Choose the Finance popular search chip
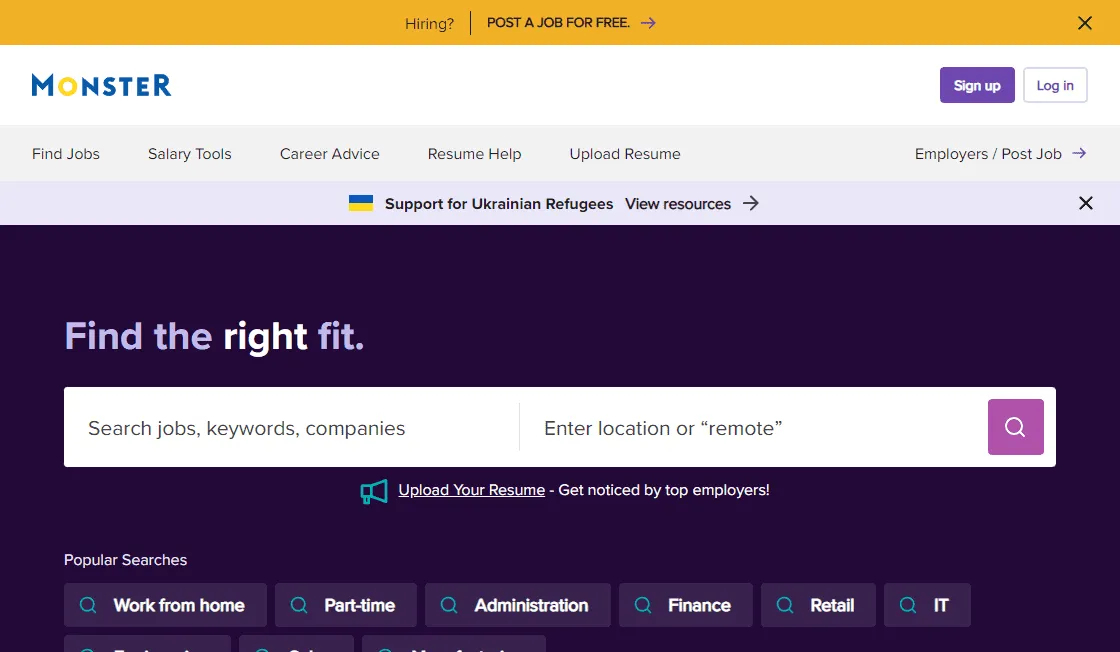This screenshot has width=1120, height=652. [x=686, y=605]
